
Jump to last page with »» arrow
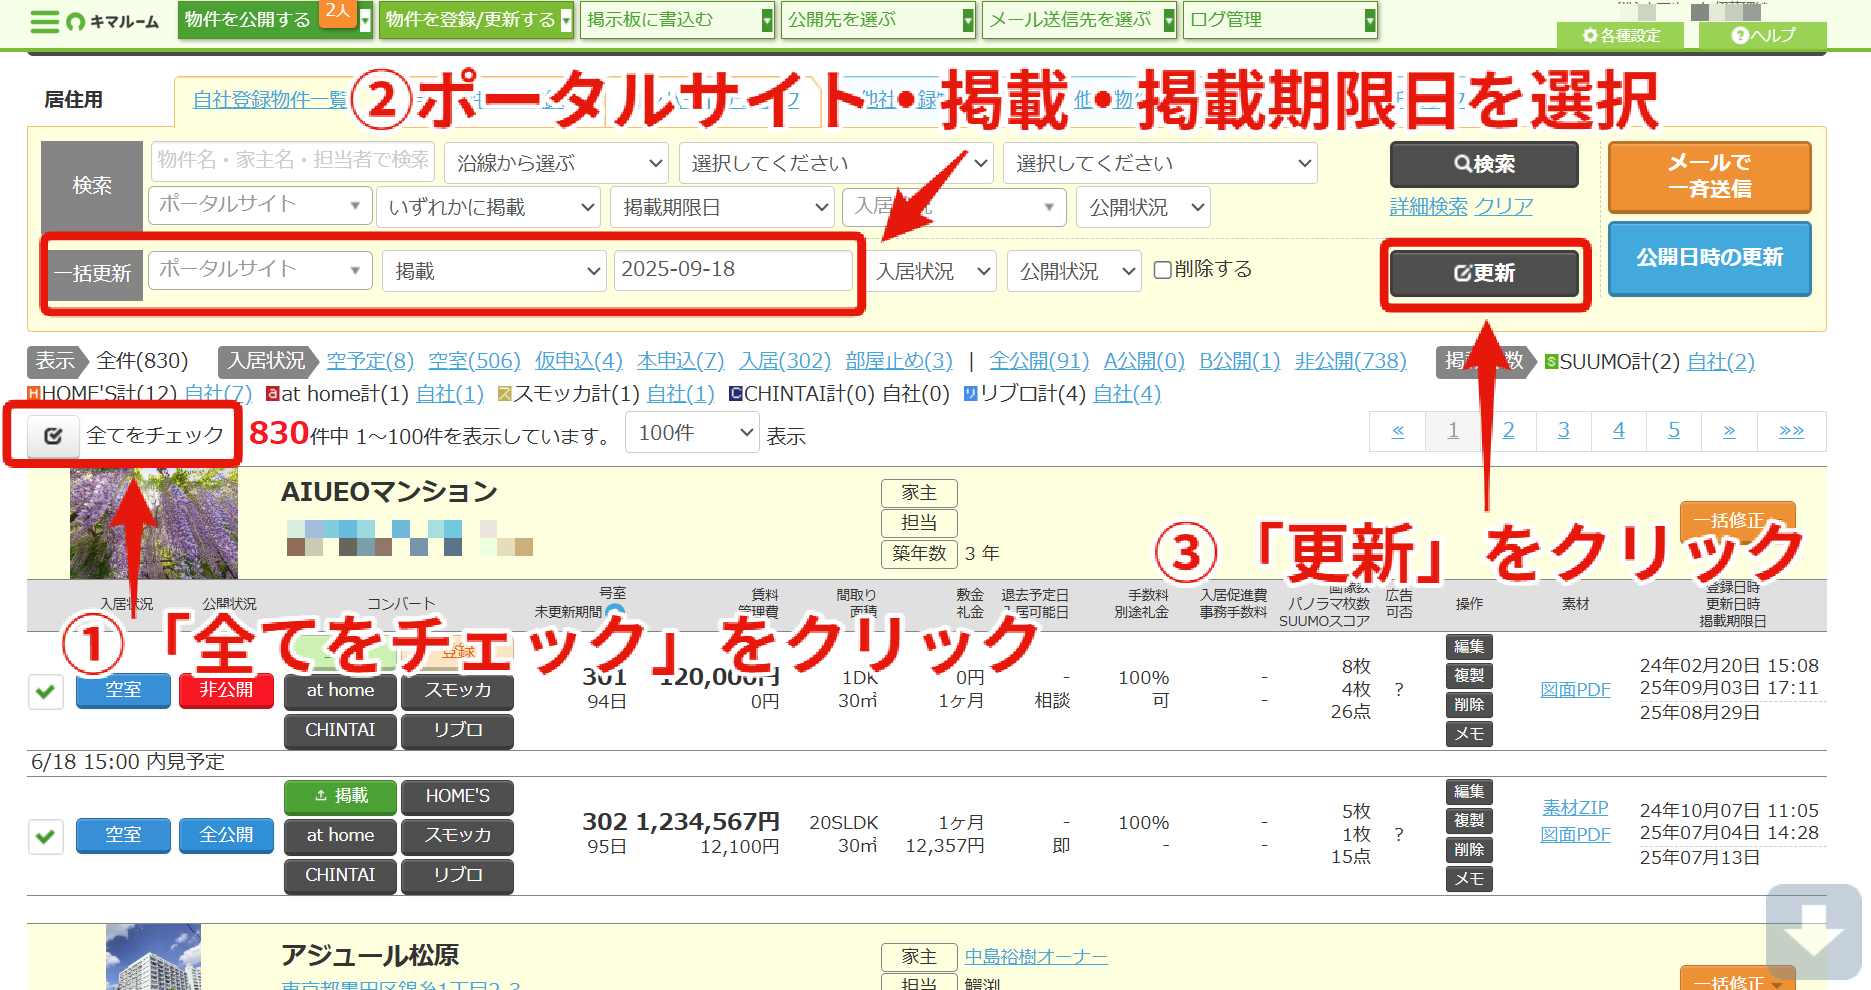[x=1791, y=431]
